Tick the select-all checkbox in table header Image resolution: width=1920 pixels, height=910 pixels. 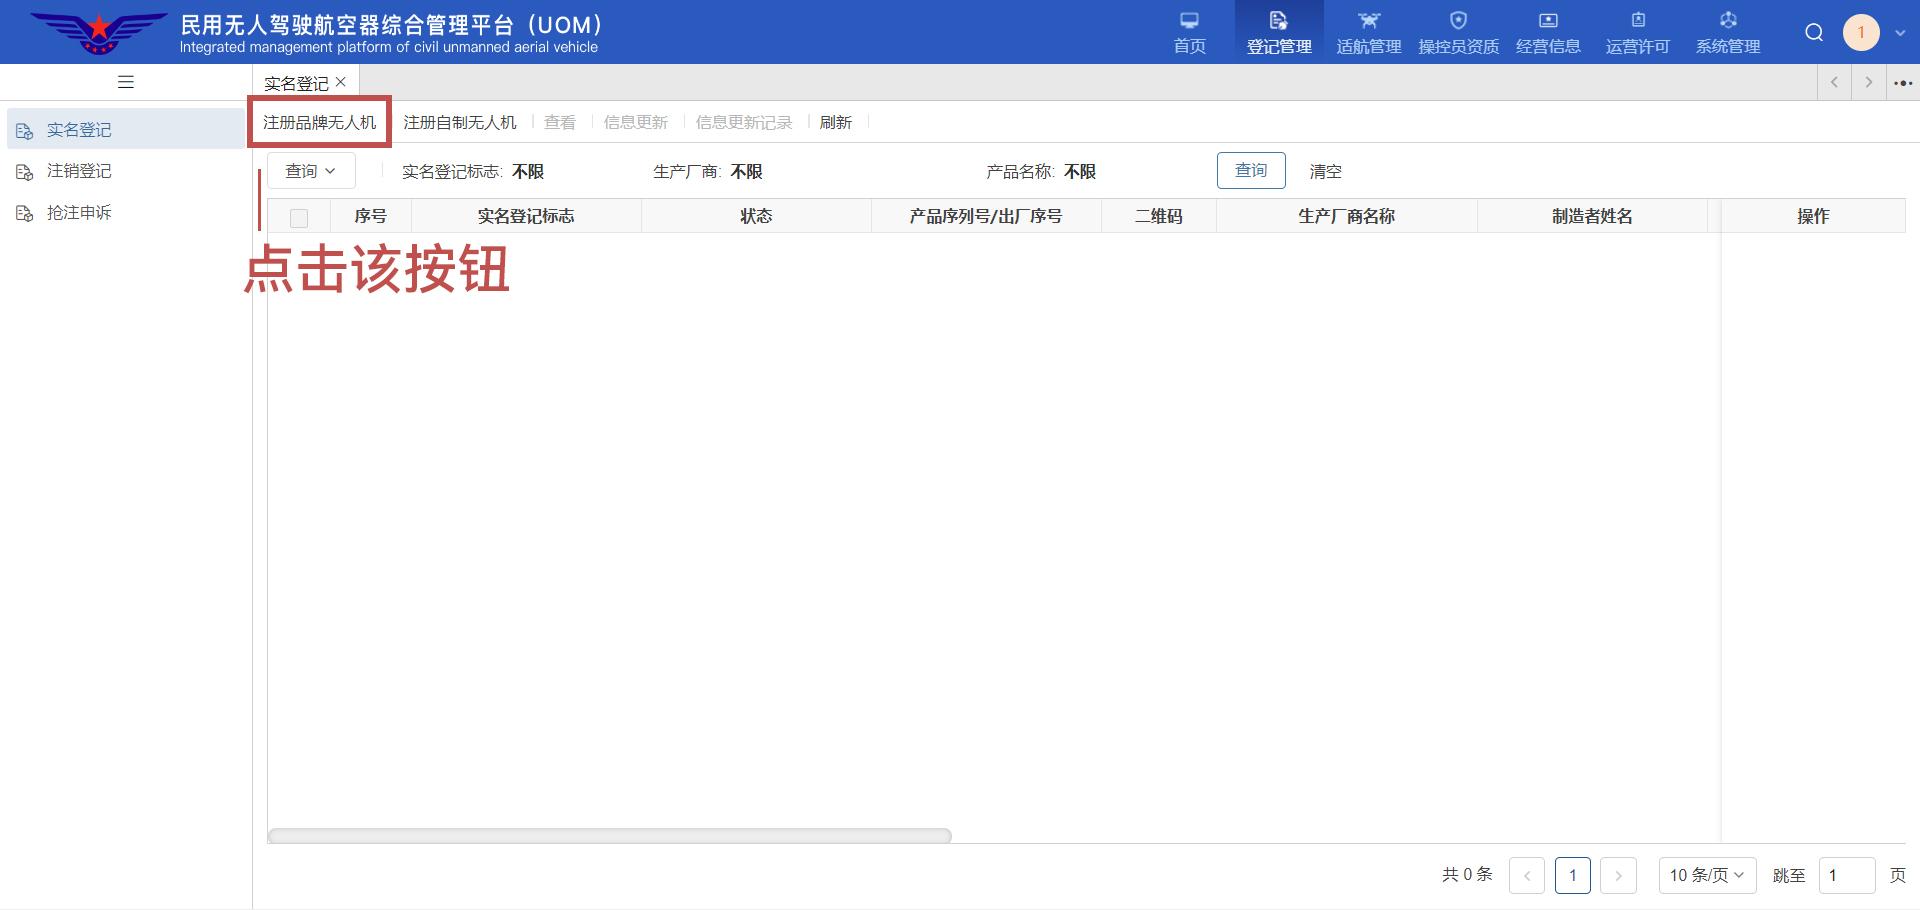[x=299, y=218]
